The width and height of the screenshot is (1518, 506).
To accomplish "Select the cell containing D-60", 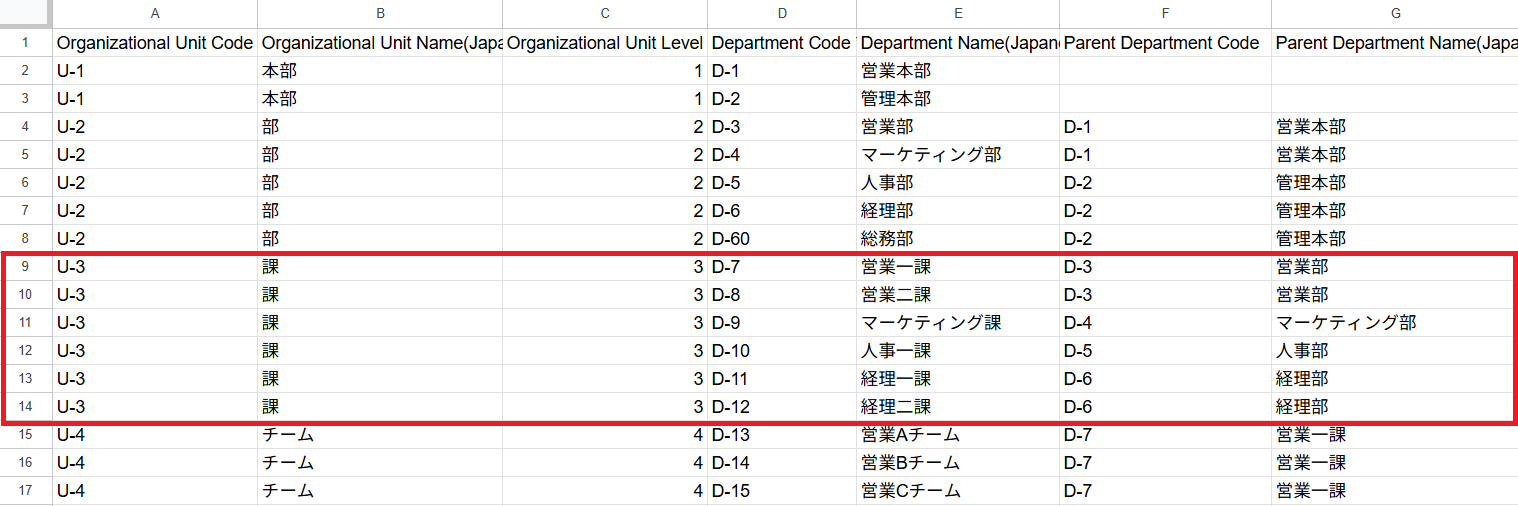I will (x=781, y=239).
